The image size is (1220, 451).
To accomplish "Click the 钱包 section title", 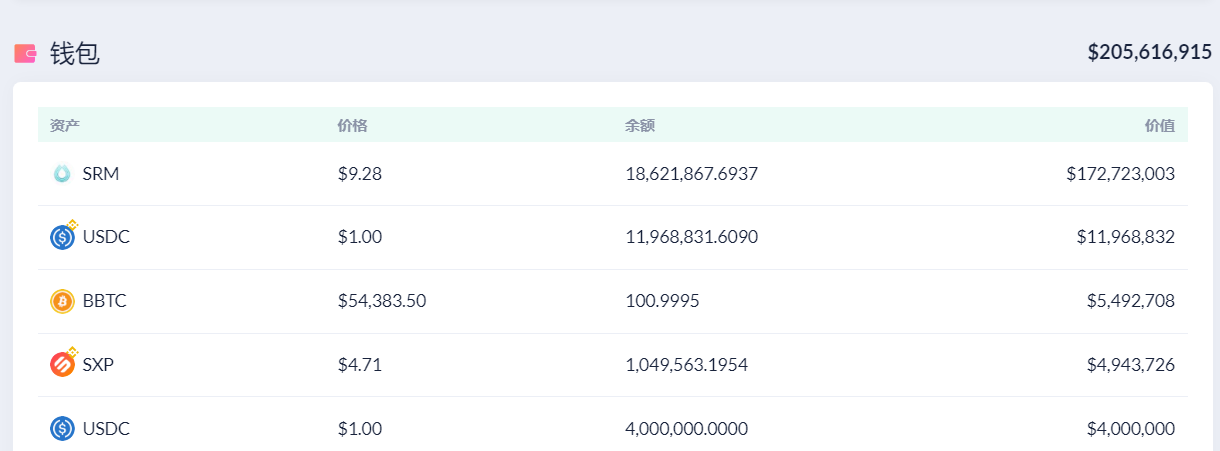I will 75,53.
